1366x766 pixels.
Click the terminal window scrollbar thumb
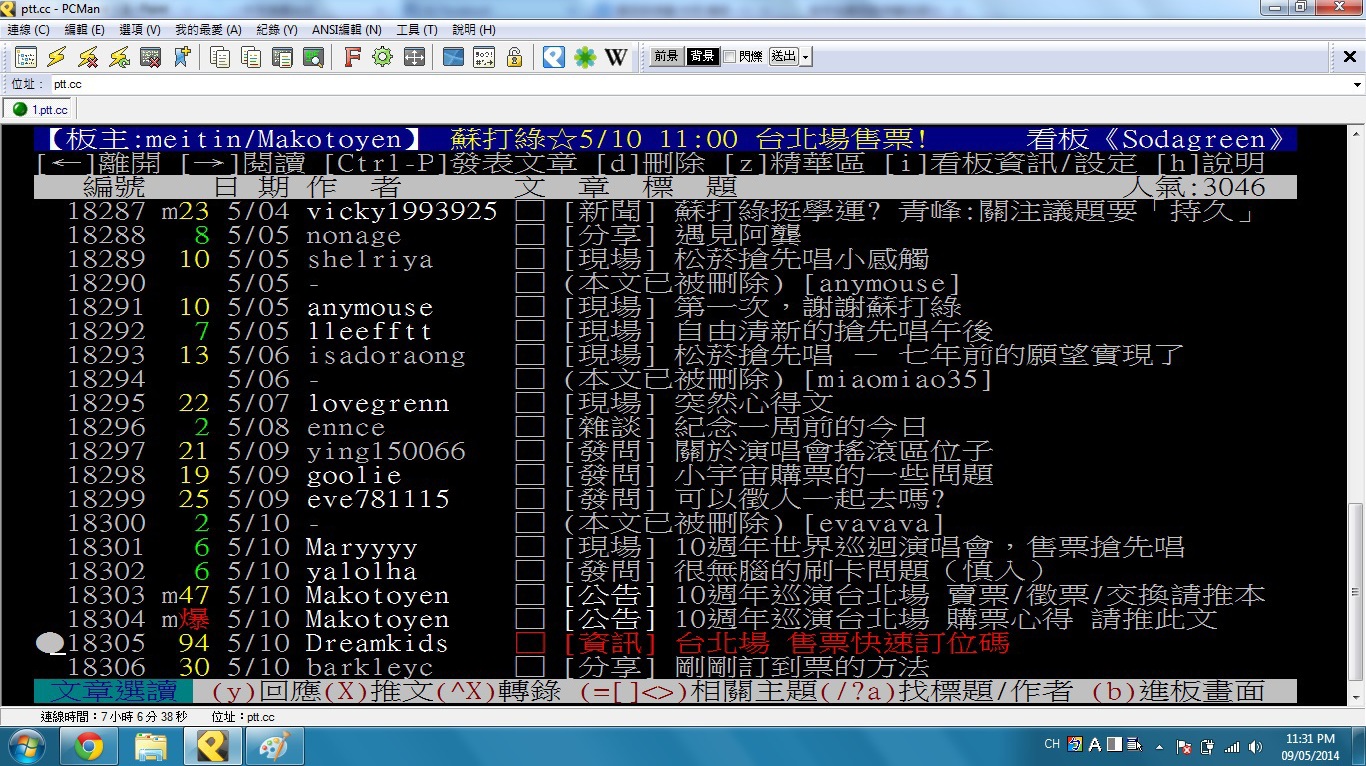coord(1356,594)
